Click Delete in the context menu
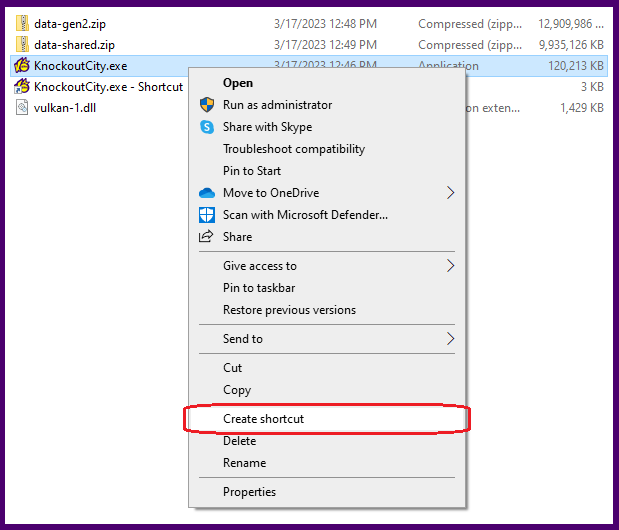619x530 pixels. tap(239, 441)
